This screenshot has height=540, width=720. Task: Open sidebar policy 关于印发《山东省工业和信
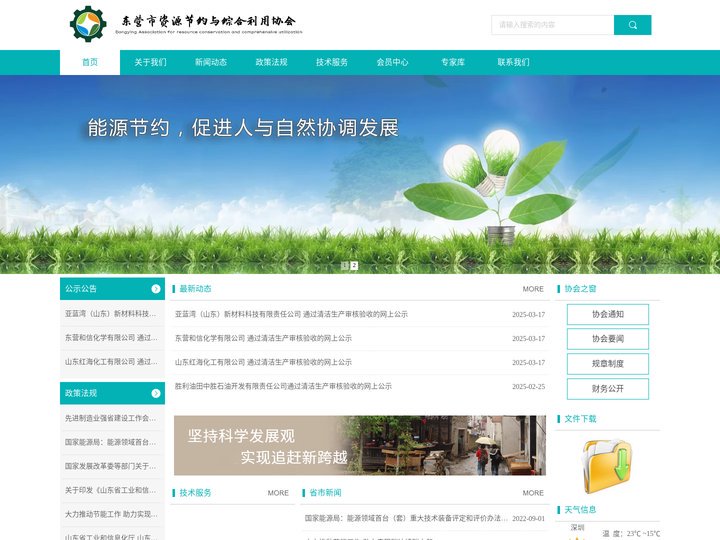pyautogui.click(x=111, y=490)
